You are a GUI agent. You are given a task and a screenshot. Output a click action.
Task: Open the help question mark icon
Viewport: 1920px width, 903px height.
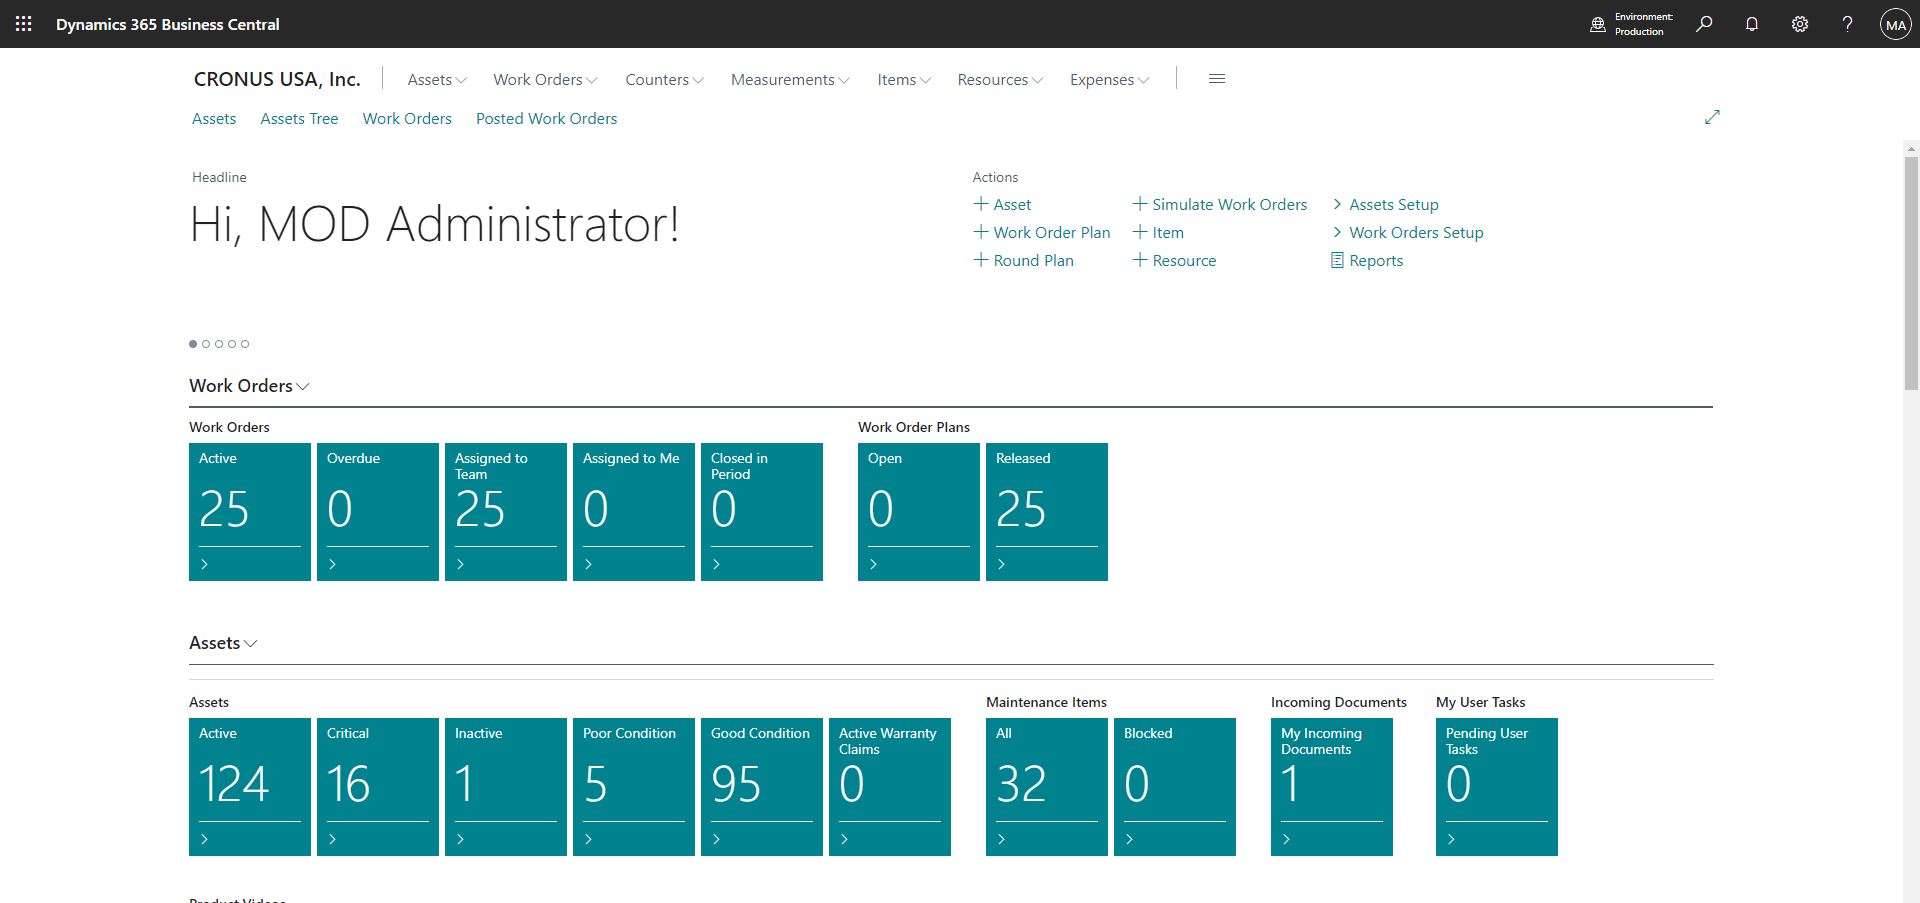pyautogui.click(x=1847, y=23)
